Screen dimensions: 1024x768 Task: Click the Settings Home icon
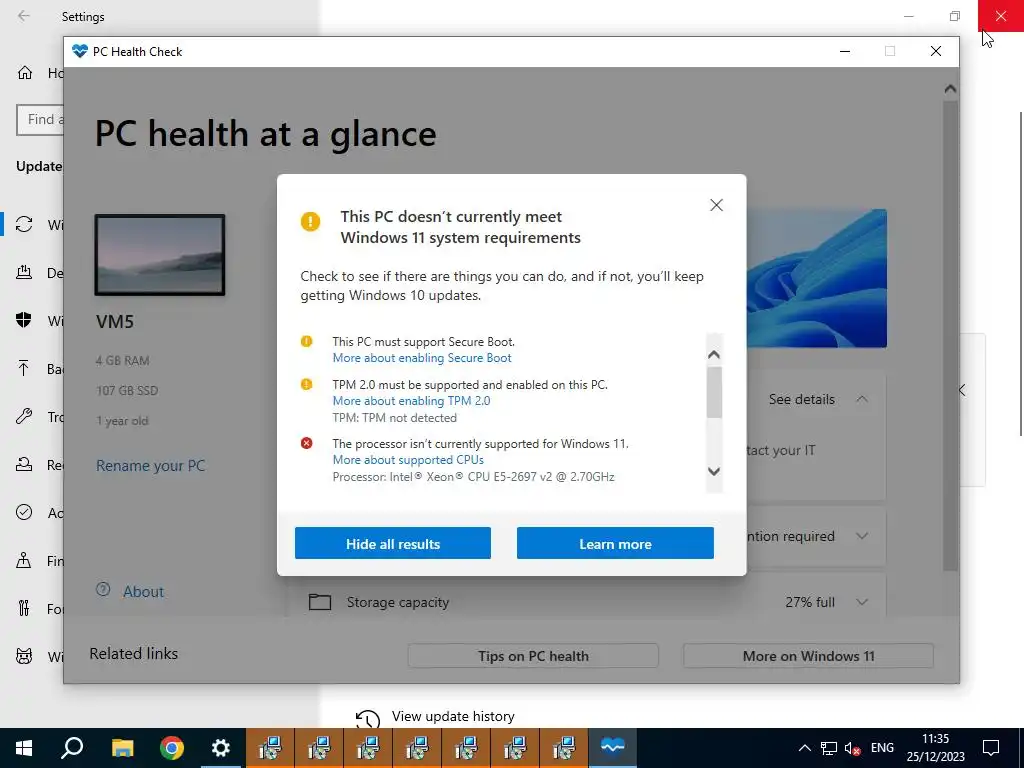pyautogui.click(x=25, y=72)
